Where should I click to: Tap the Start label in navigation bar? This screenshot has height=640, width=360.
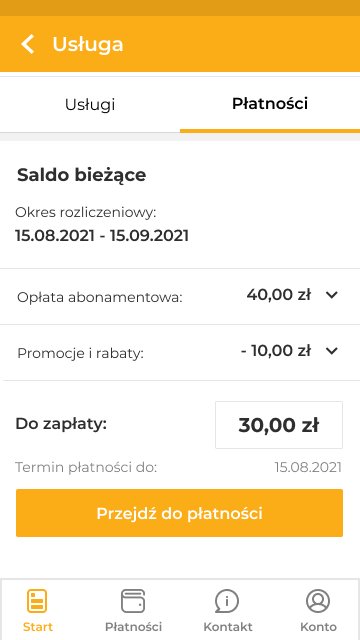click(38, 627)
